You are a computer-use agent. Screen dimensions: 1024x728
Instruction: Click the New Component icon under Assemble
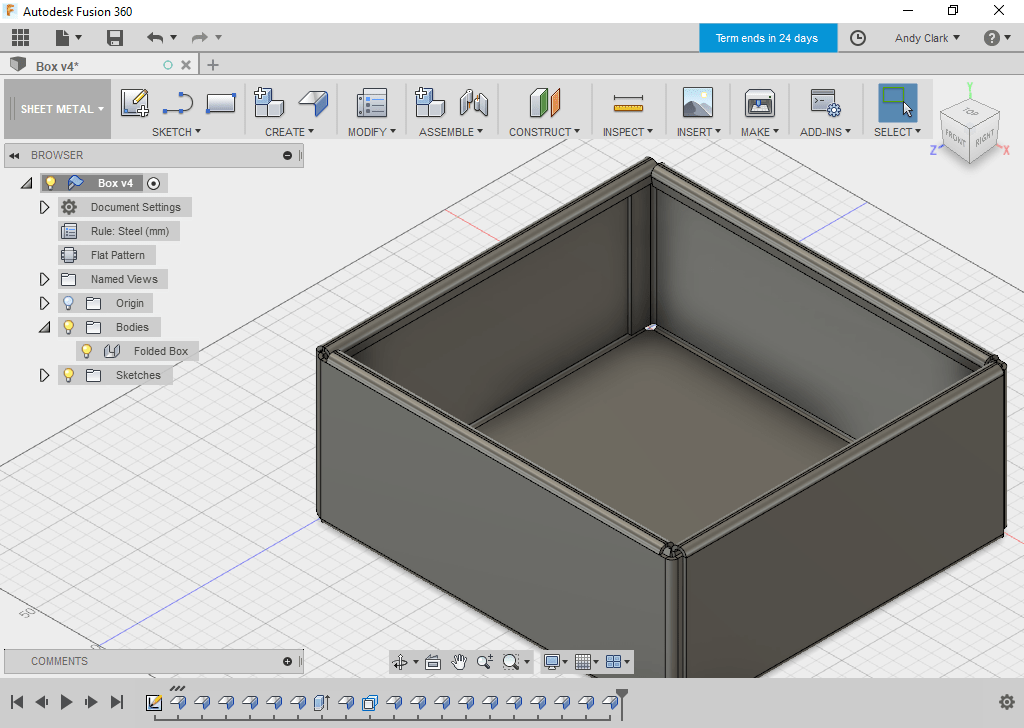click(429, 101)
